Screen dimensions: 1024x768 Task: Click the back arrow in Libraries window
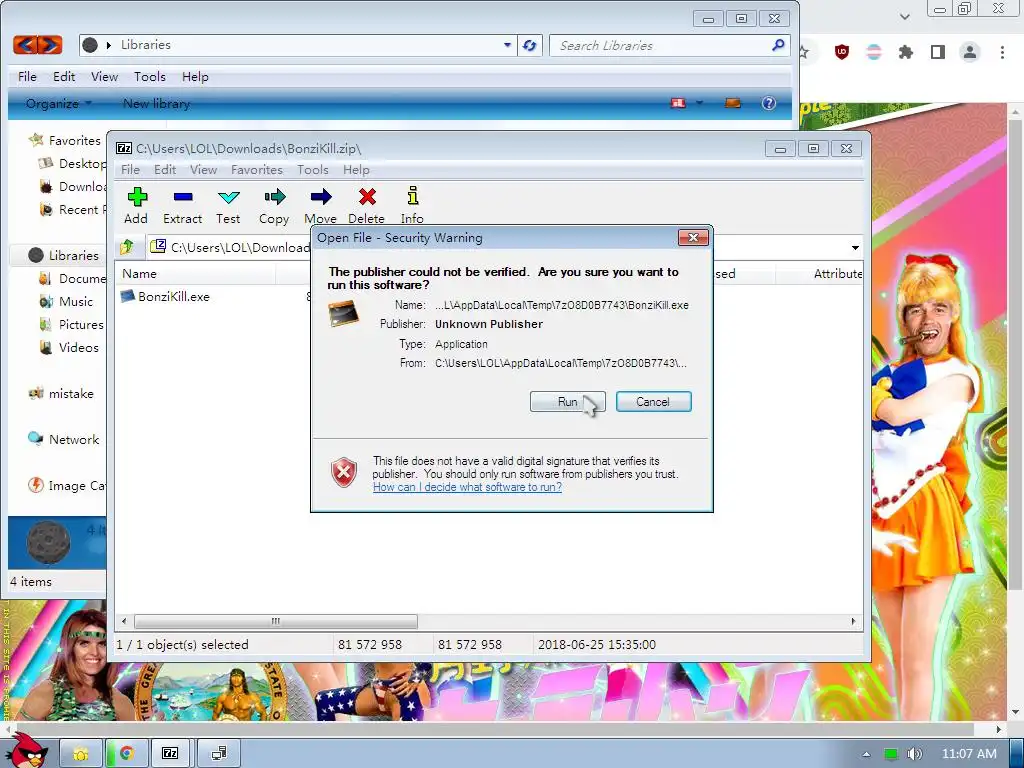(x=25, y=44)
